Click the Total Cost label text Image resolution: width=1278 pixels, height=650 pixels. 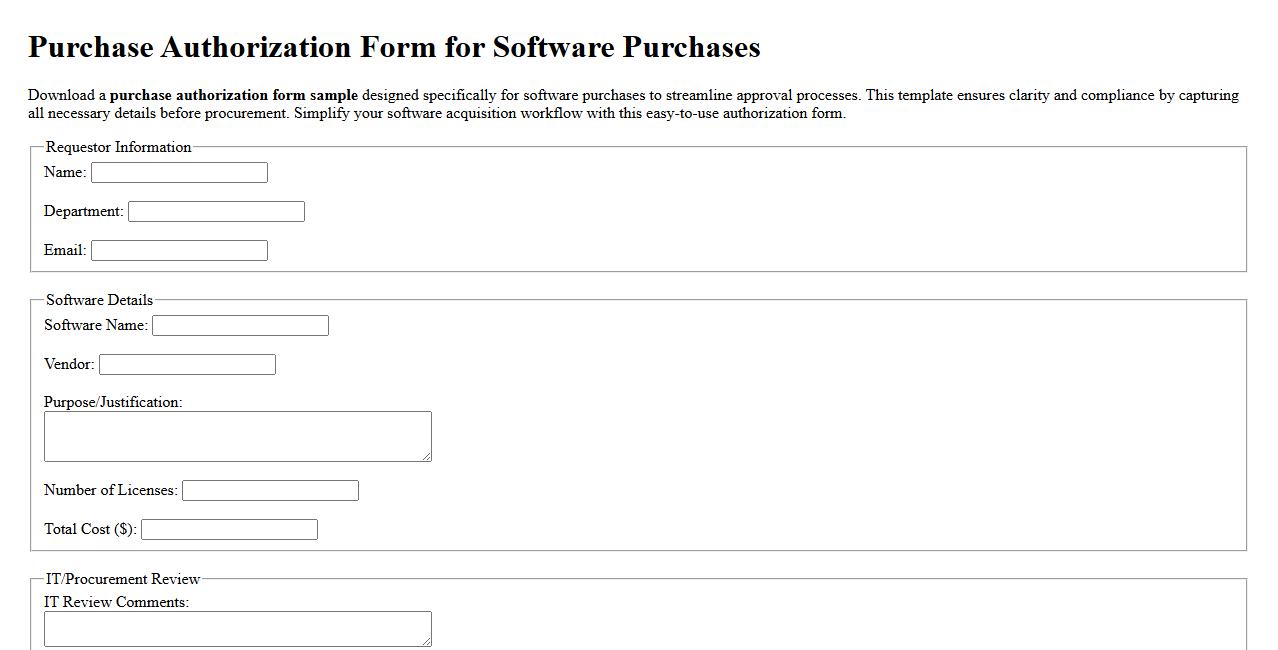pyautogui.click(x=90, y=529)
